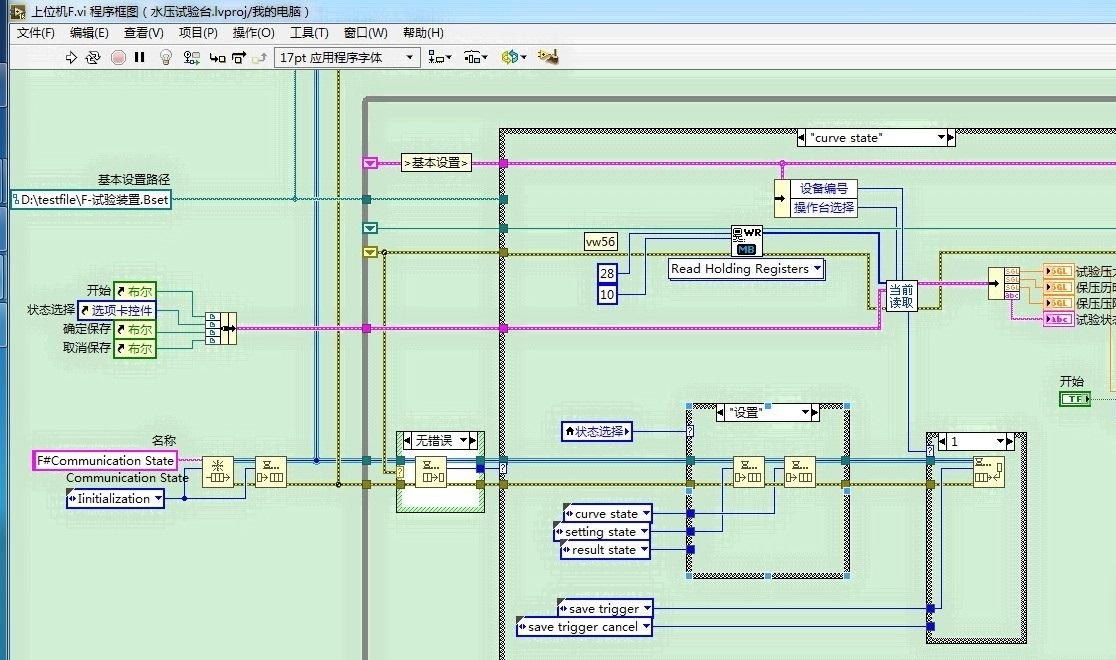Select the F#Communication State string constant
The width and height of the screenshot is (1116, 660).
tap(105, 461)
